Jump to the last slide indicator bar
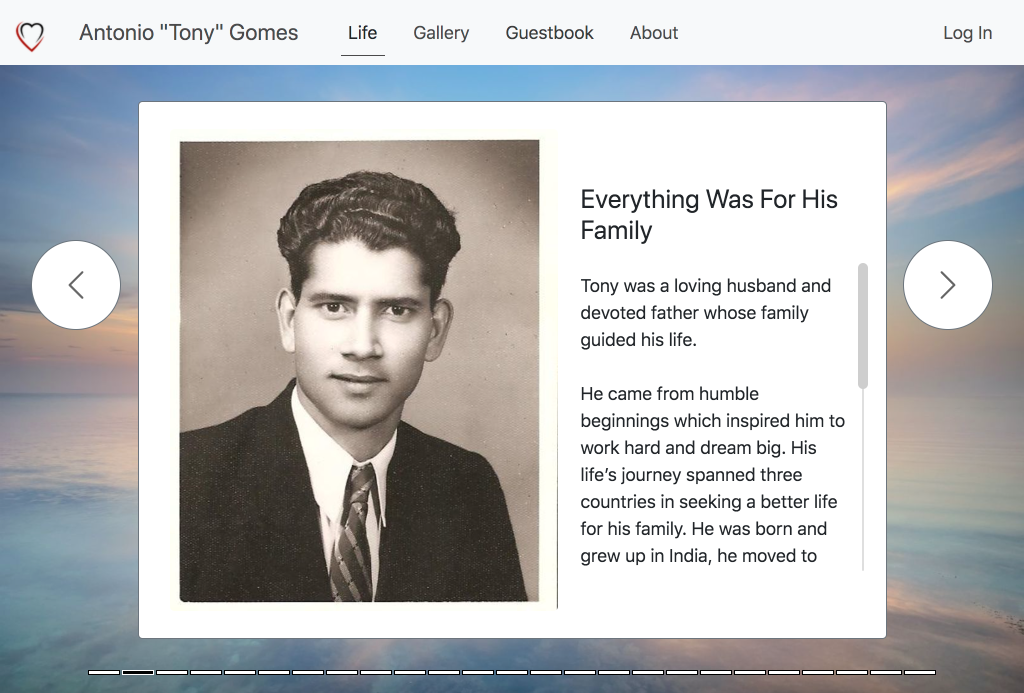1024x693 pixels. 920,672
